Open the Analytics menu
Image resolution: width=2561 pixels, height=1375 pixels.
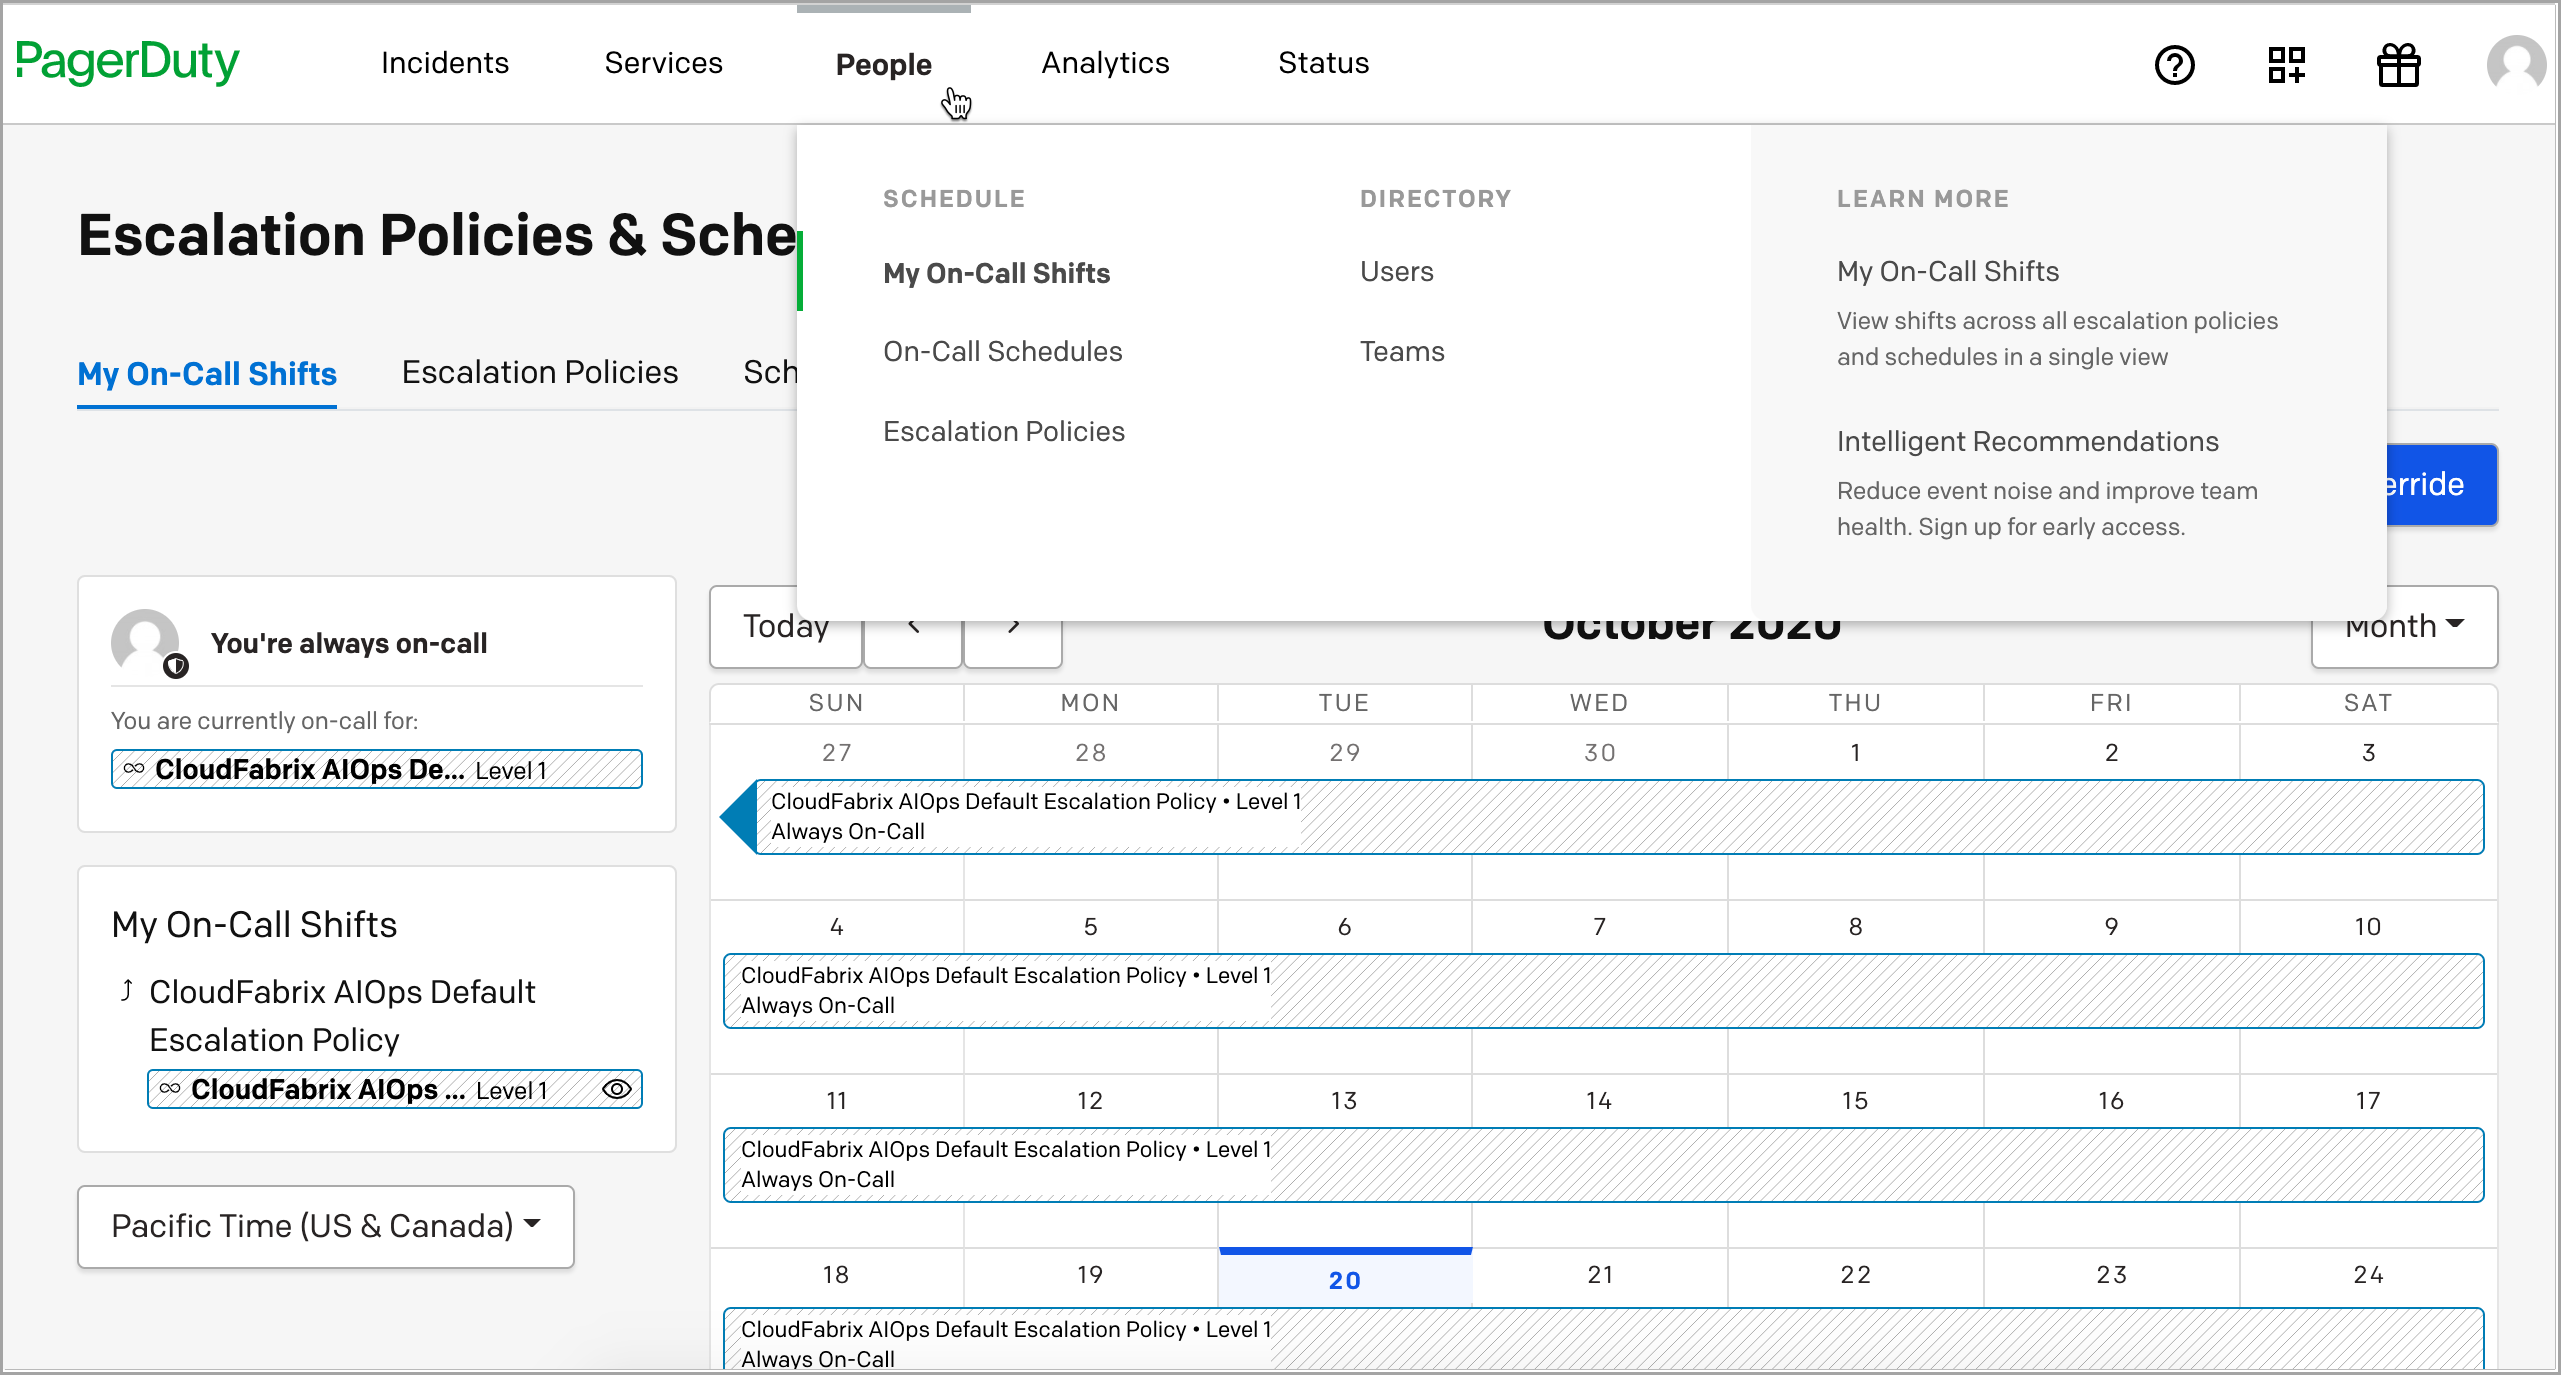[1105, 63]
